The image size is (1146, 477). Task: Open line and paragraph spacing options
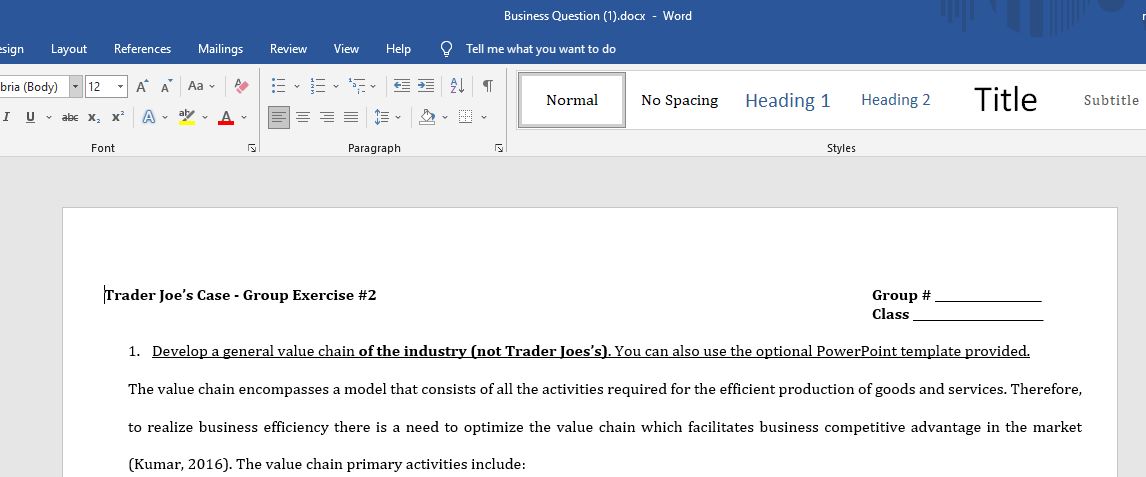tap(382, 117)
